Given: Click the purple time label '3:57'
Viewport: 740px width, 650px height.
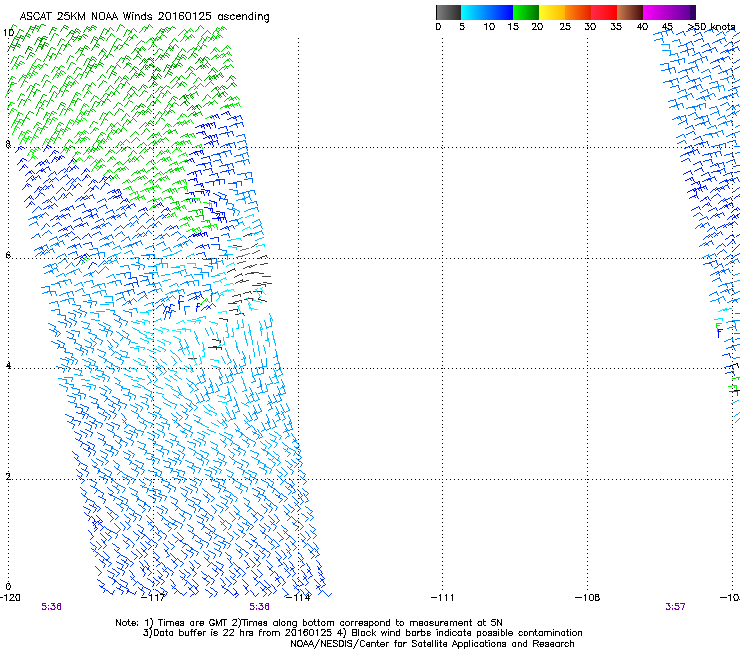Looking at the screenshot, I should [x=675, y=607].
